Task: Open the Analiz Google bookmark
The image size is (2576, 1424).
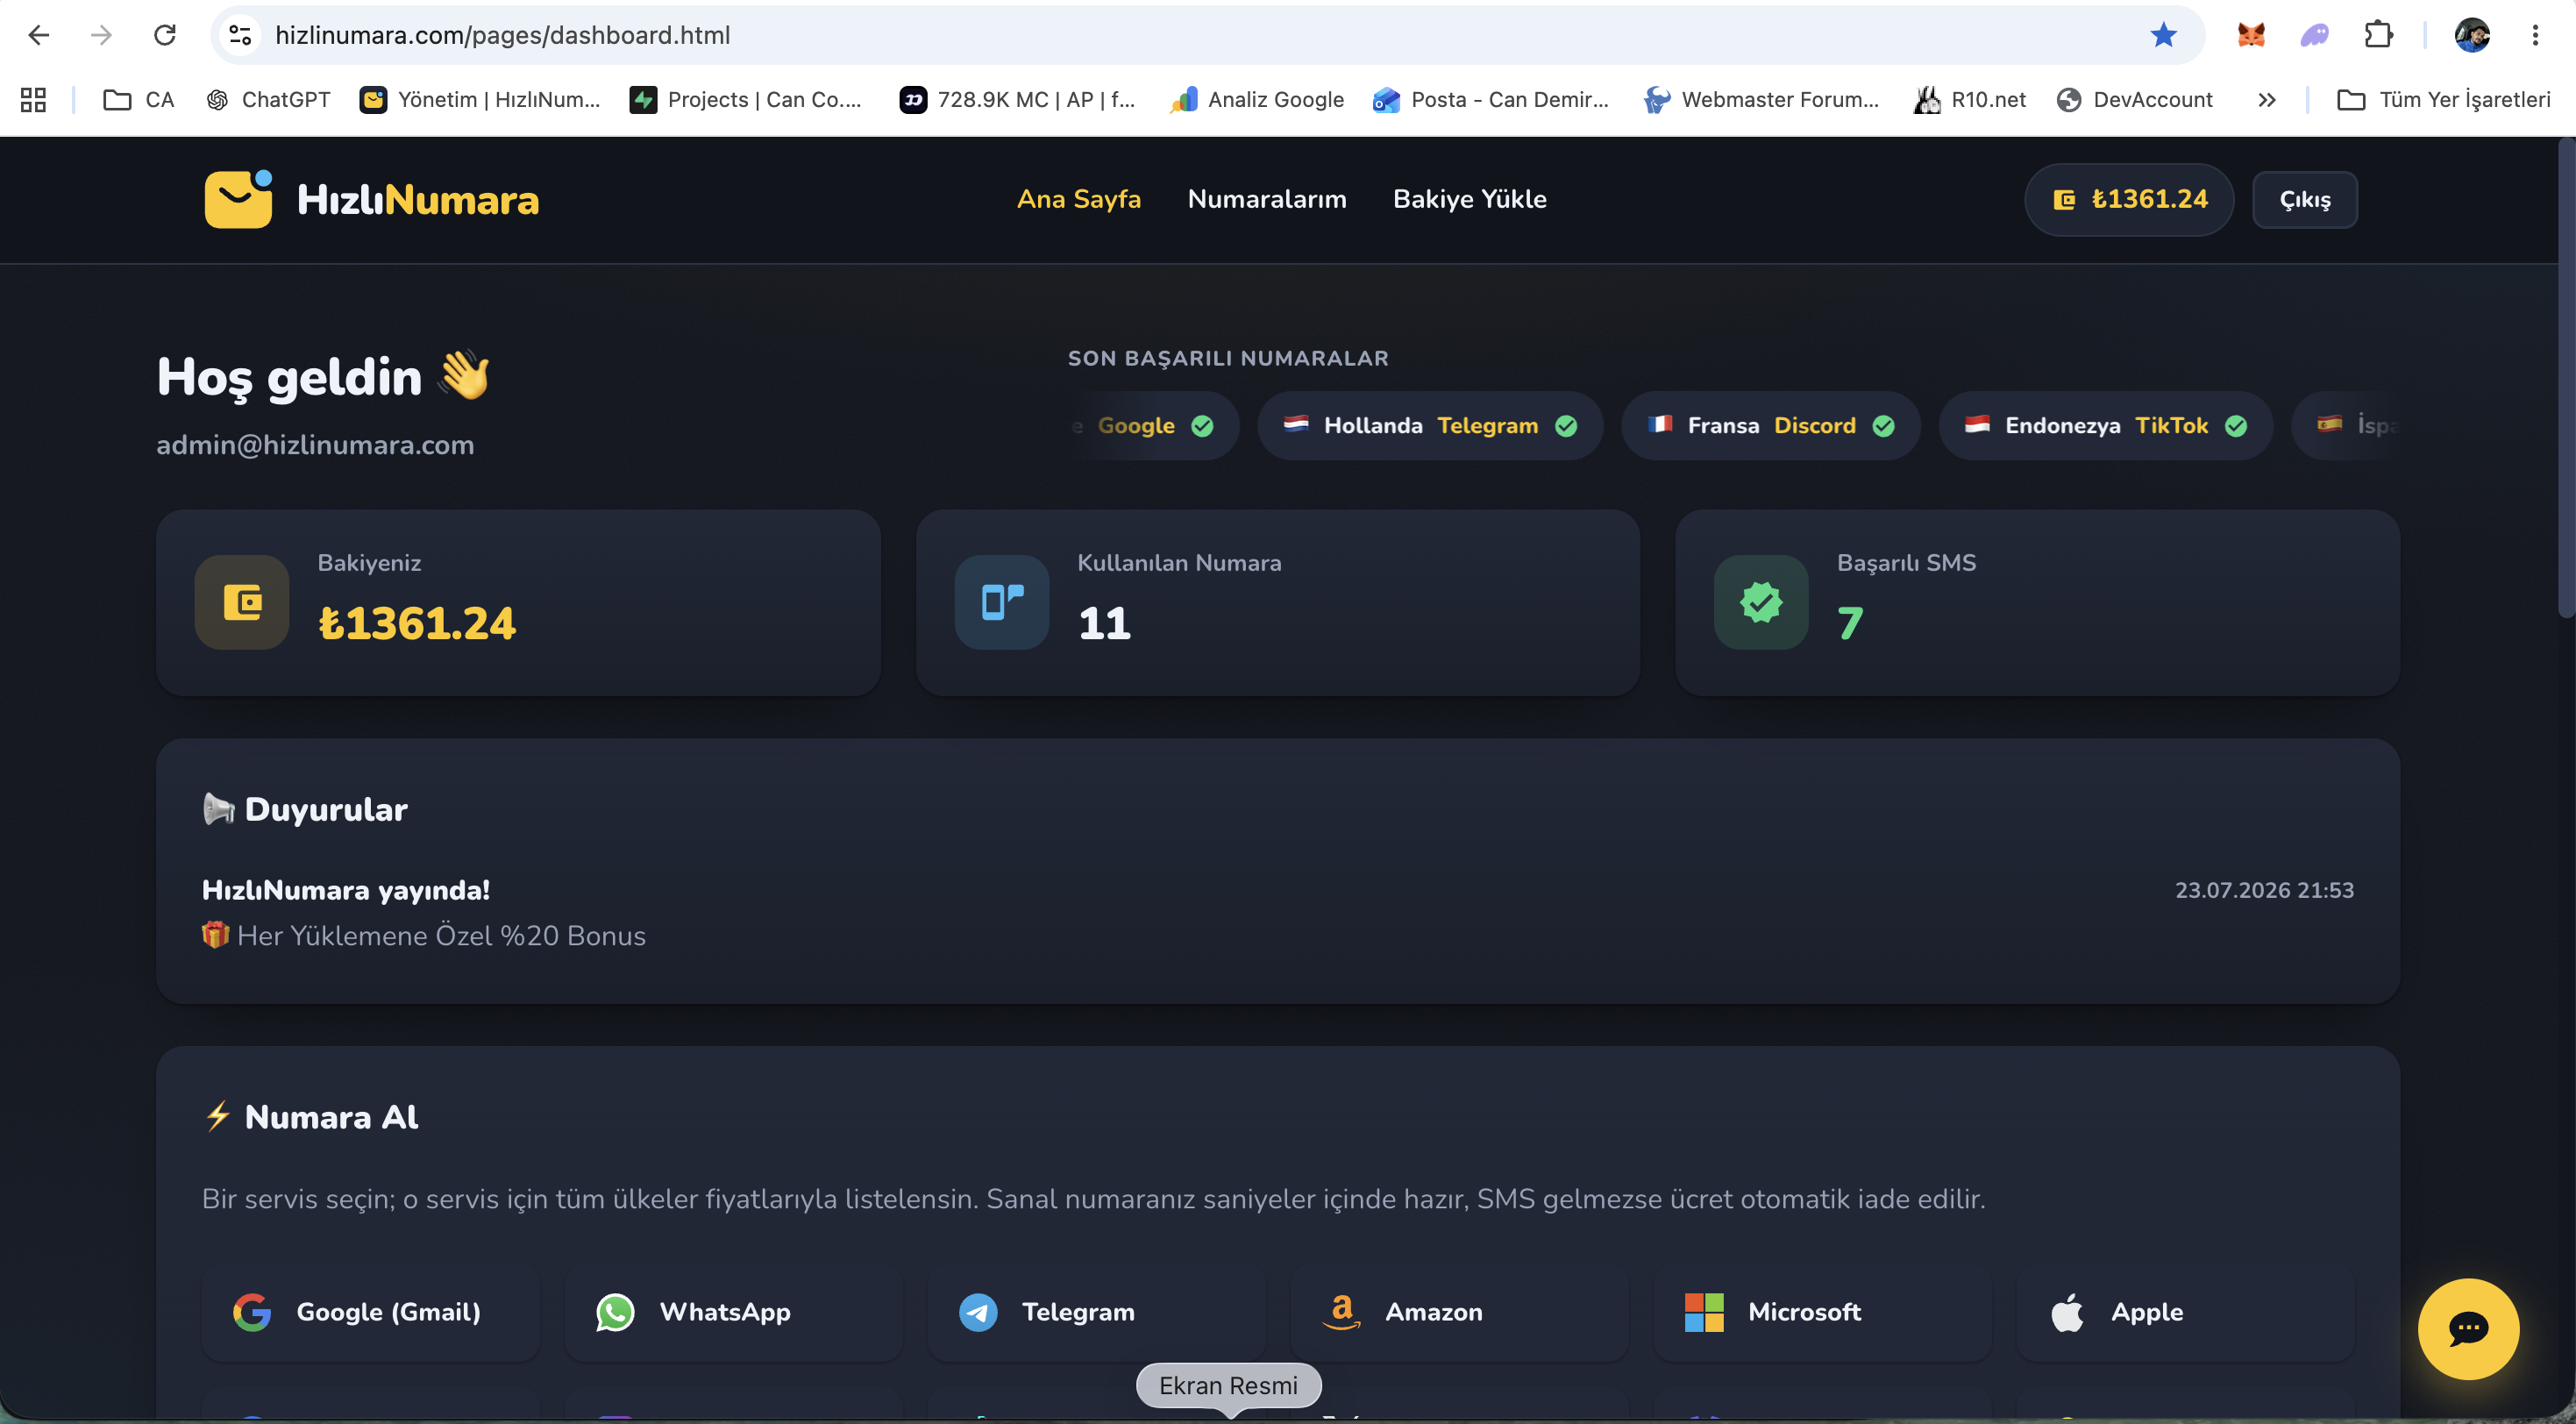Action: pyautogui.click(x=1257, y=99)
